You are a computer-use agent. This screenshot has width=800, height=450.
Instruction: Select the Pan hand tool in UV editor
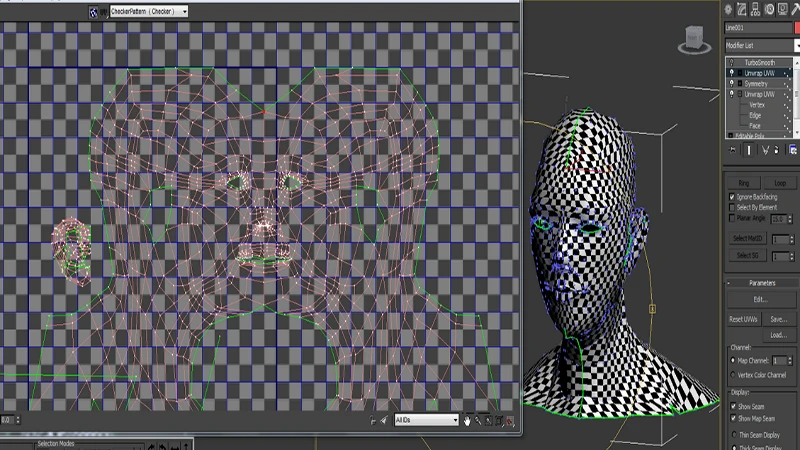tap(466, 421)
